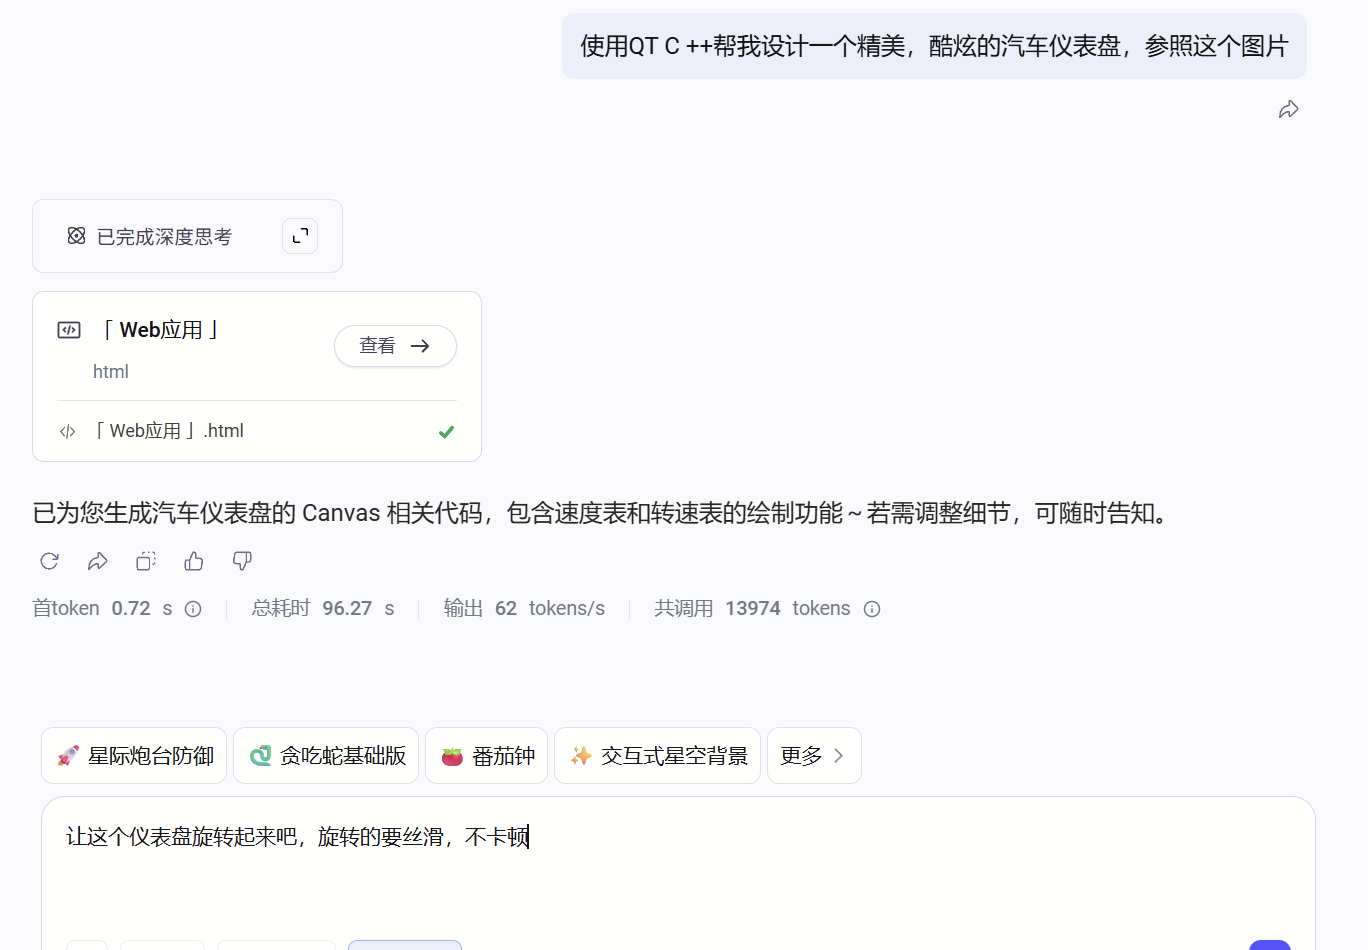Expand the deep thinking panel

coord(300,236)
